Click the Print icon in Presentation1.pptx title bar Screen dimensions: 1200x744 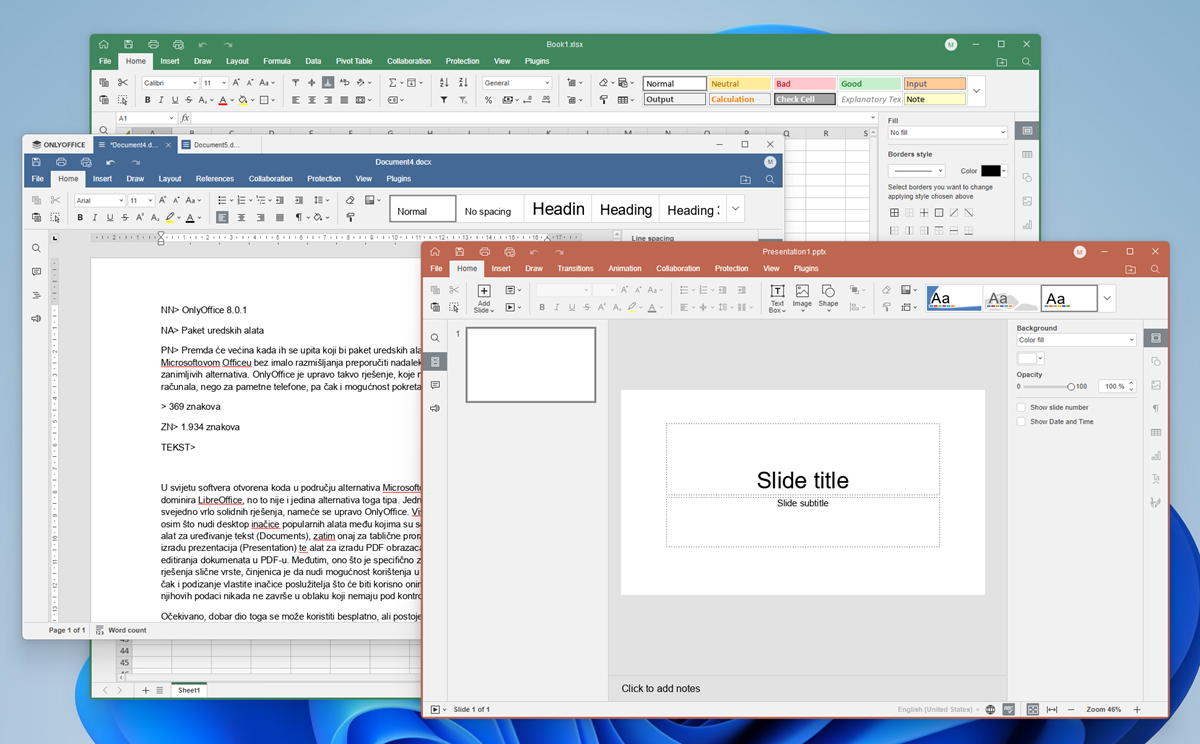click(x=485, y=252)
